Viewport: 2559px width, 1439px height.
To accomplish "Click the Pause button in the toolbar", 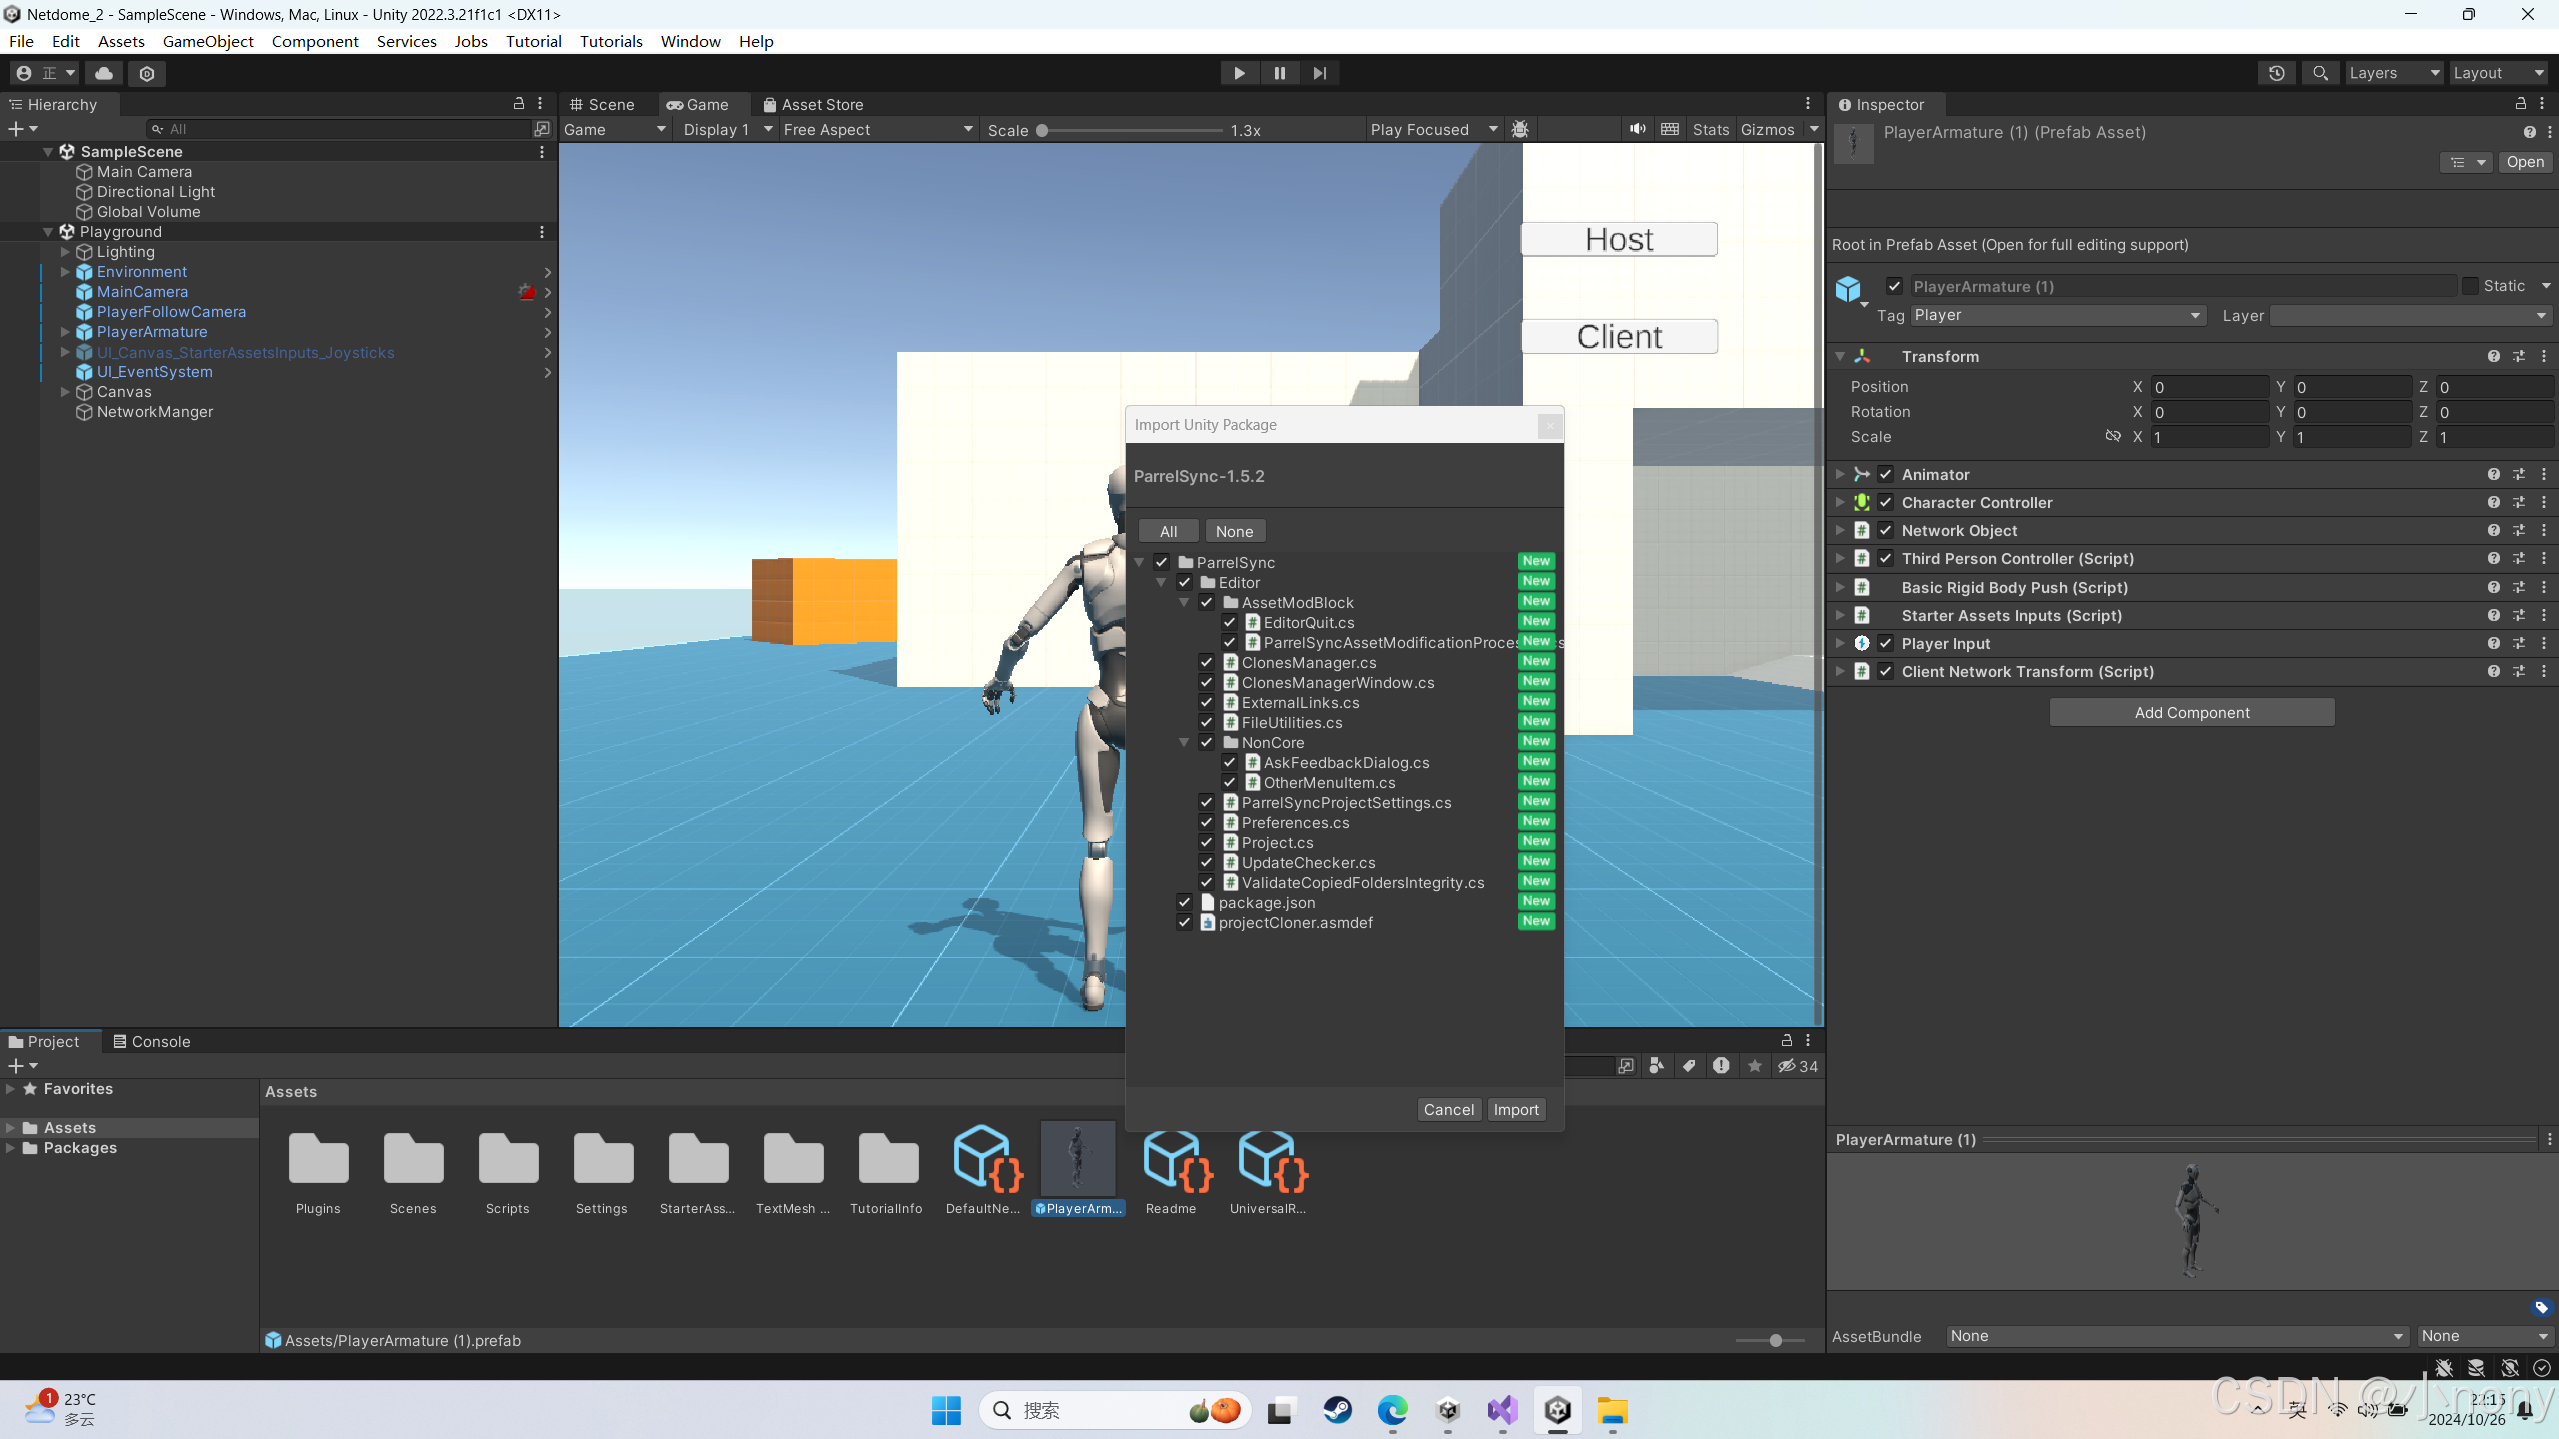I will point(1279,72).
